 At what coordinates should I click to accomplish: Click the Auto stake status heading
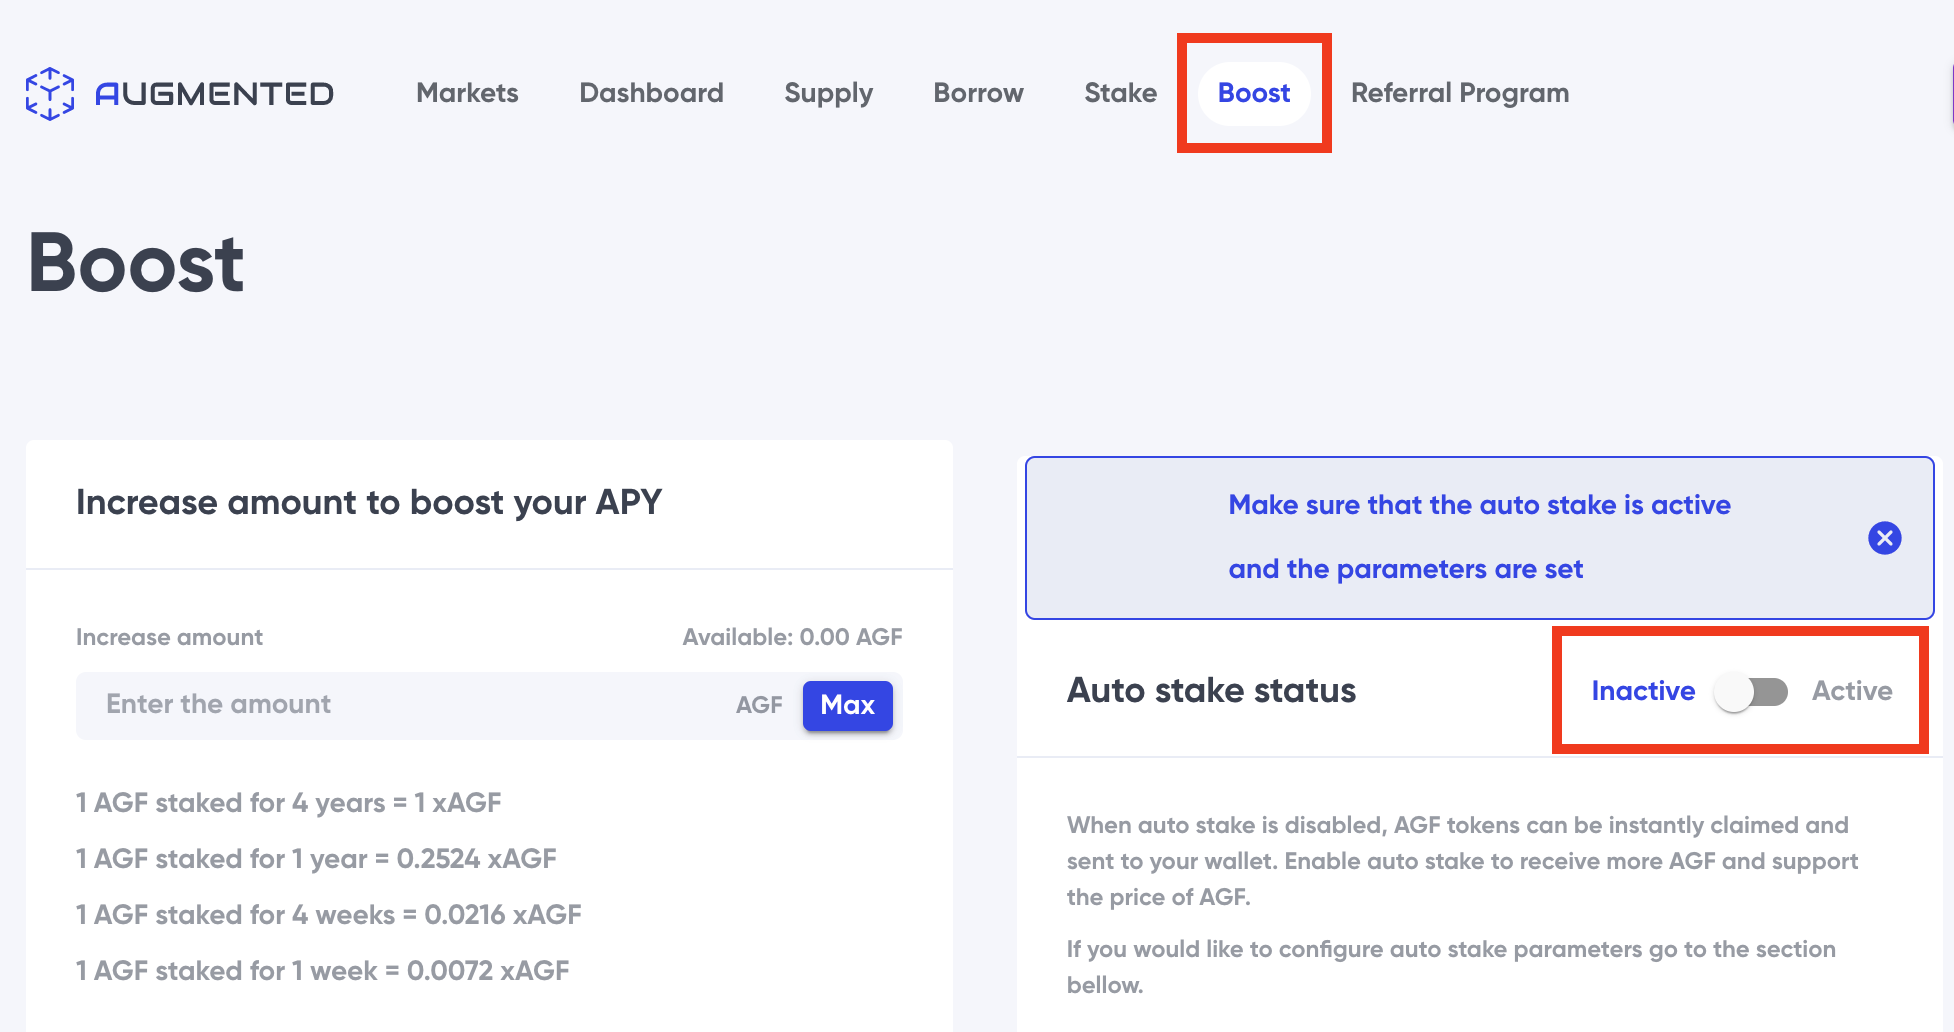pos(1211,691)
